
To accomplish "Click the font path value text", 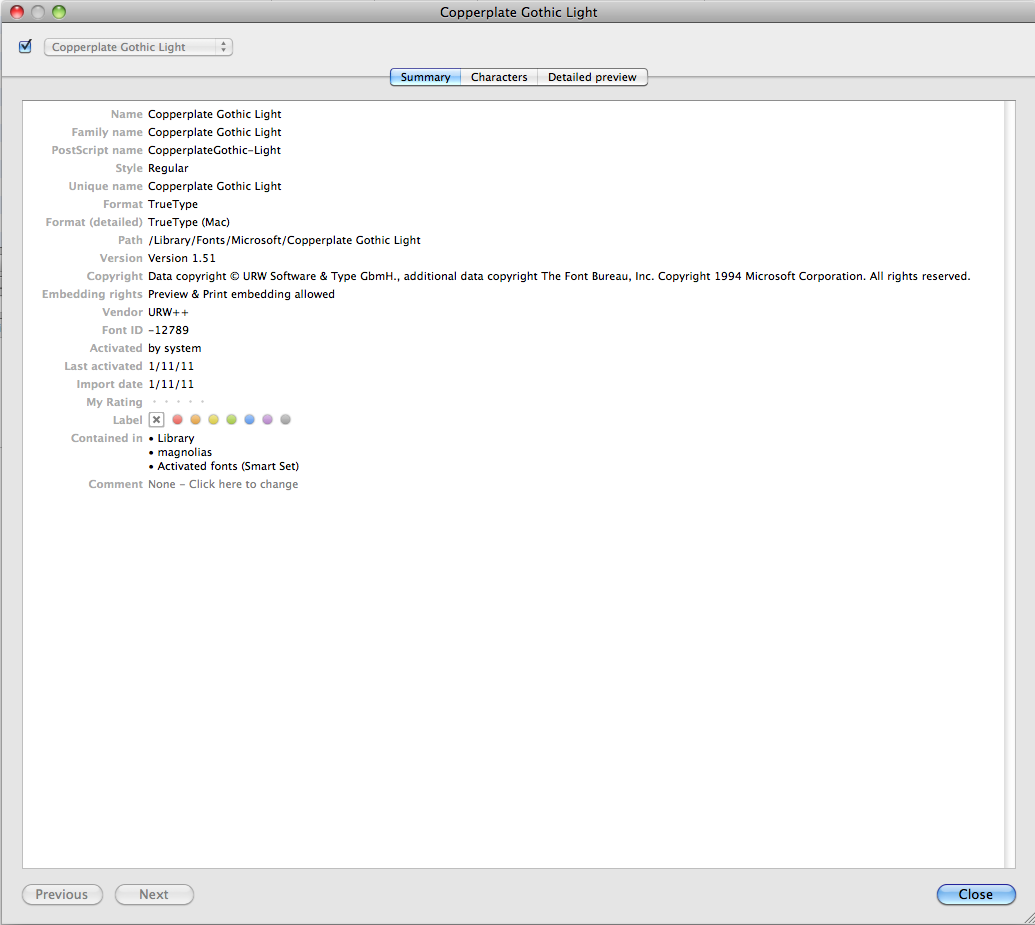I will [x=284, y=240].
